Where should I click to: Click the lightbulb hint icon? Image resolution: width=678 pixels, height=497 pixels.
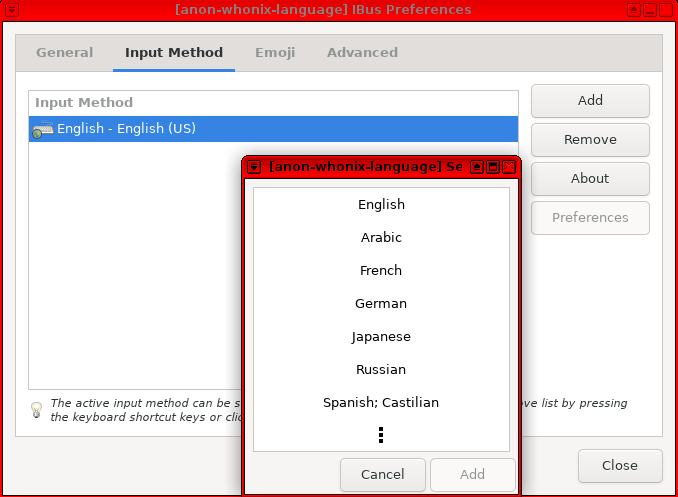coord(36,409)
